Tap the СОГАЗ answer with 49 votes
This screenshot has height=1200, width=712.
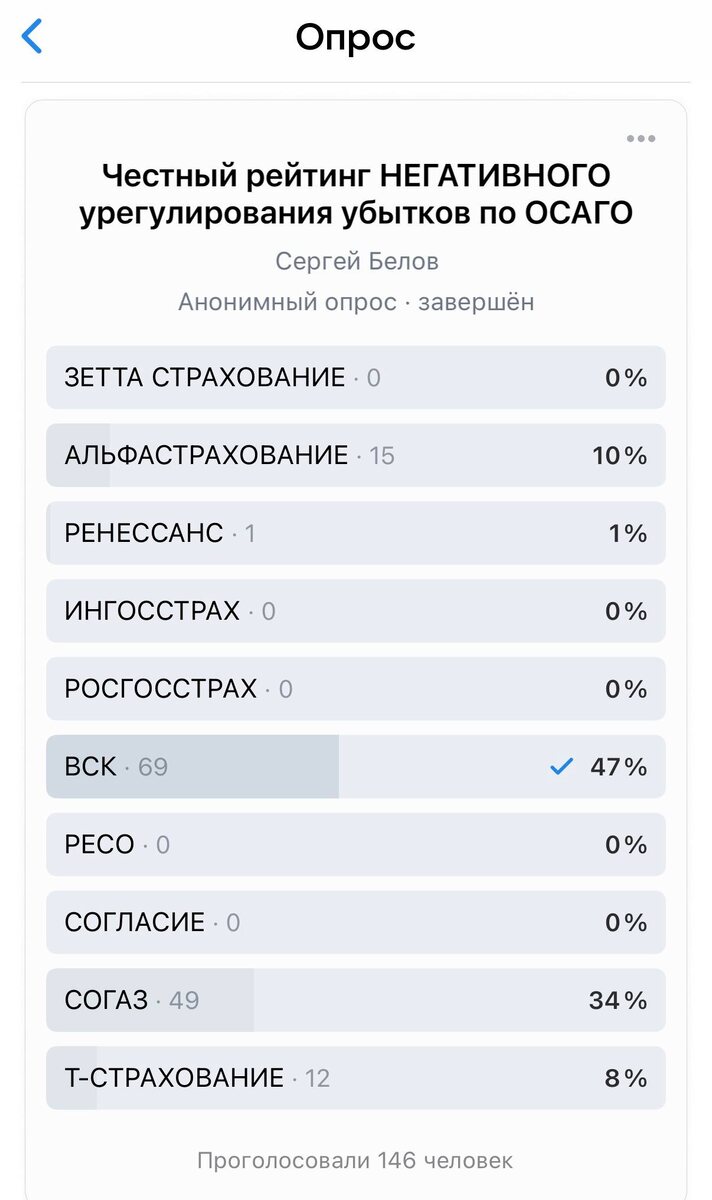pos(356,1000)
